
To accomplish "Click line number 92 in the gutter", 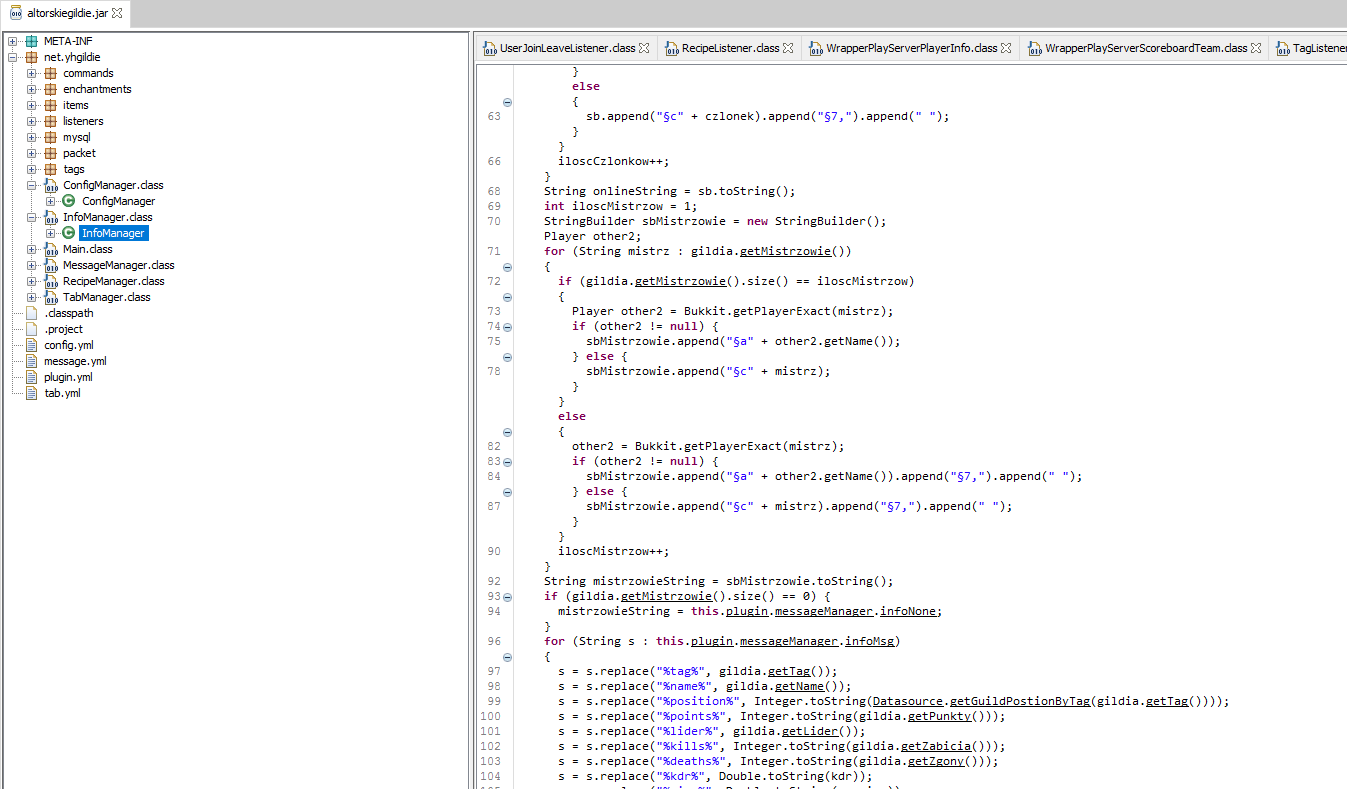I will pyautogui.click(x=494, y=581).
